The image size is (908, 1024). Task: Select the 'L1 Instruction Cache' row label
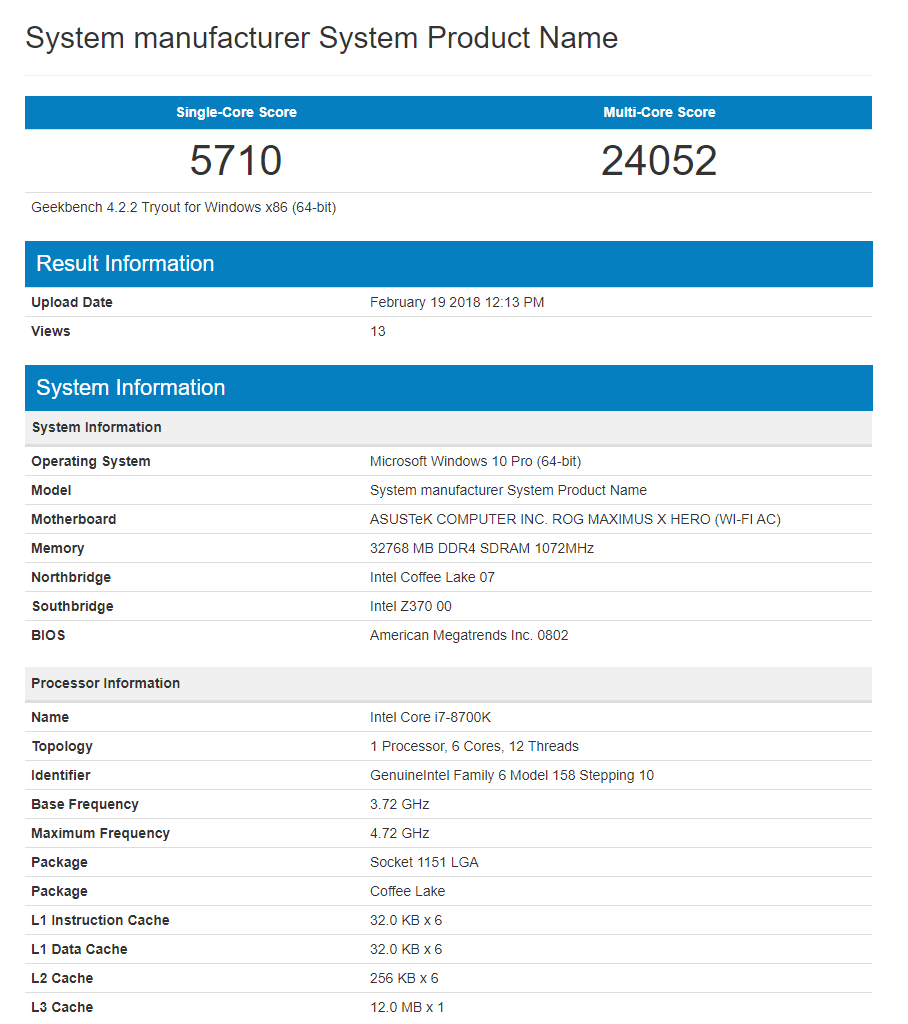tap(101, 920)
